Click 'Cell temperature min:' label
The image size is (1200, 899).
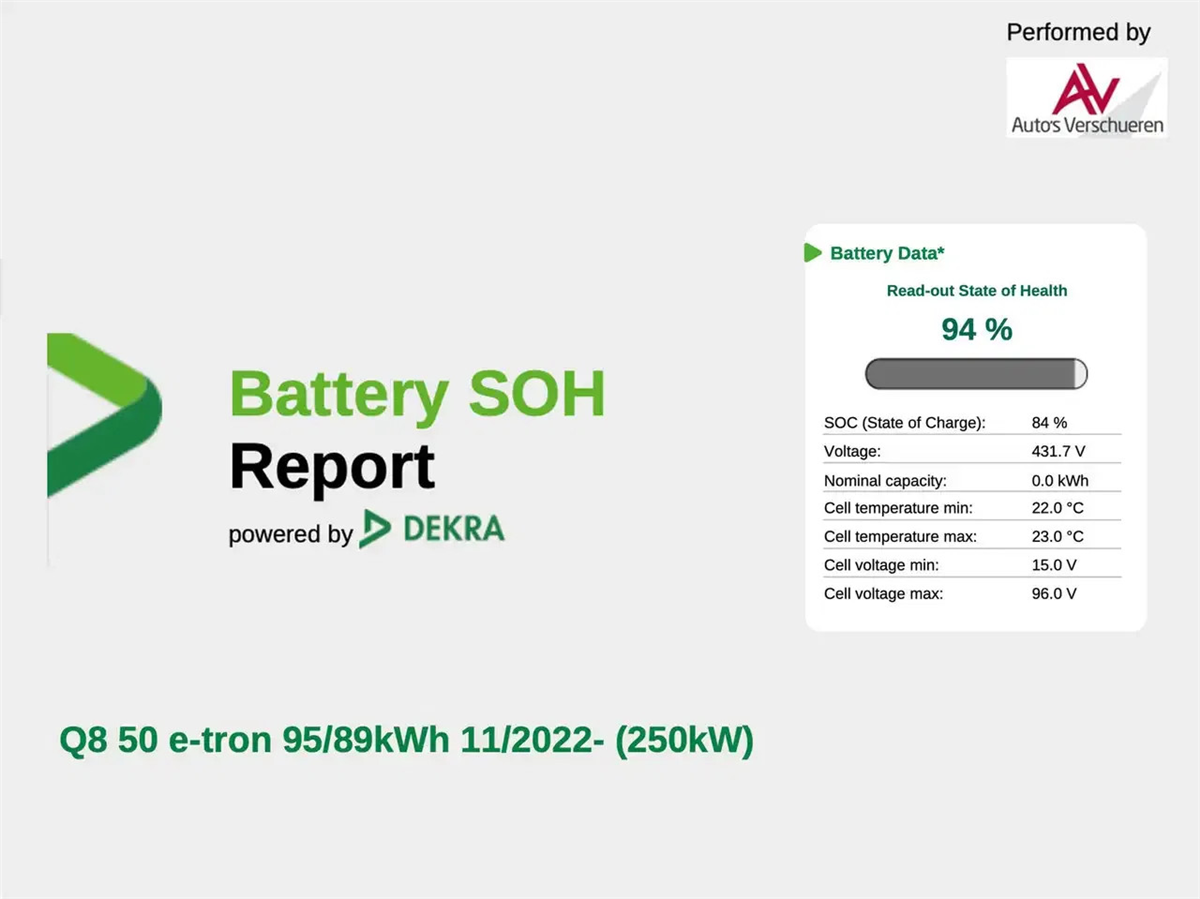tap(898, 508)
